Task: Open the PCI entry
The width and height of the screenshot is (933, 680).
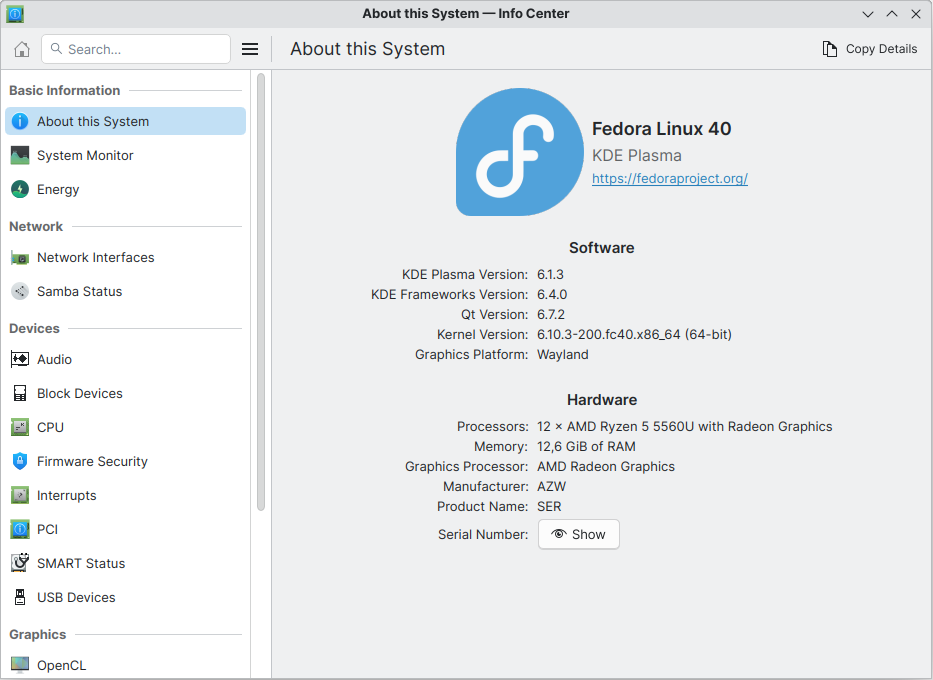Action: click(x=126, y=529)
